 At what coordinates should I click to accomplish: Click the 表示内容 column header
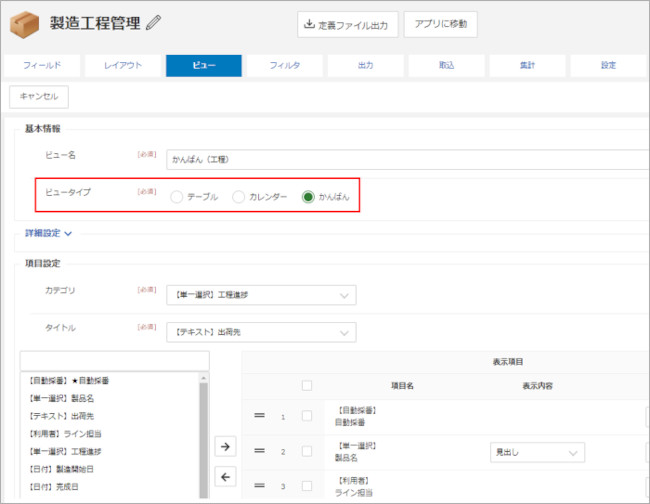537,386
